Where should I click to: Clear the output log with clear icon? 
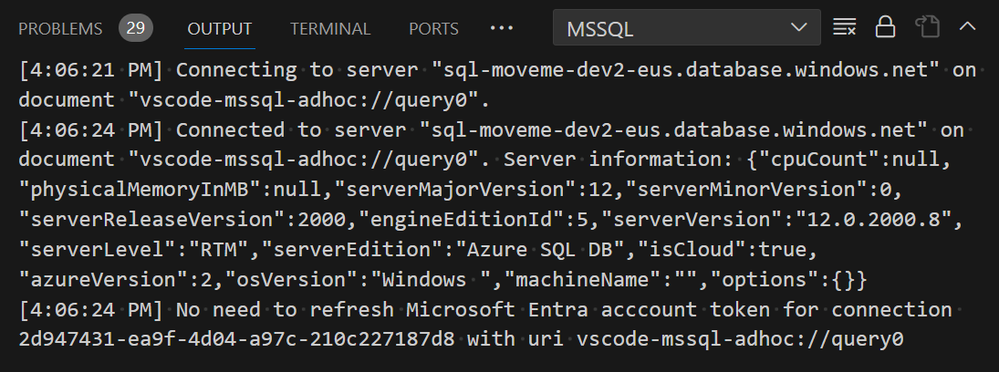point(844,27)
